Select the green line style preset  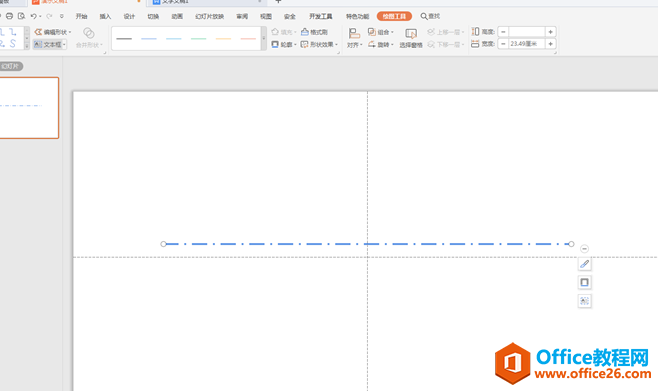coord(198,39)
